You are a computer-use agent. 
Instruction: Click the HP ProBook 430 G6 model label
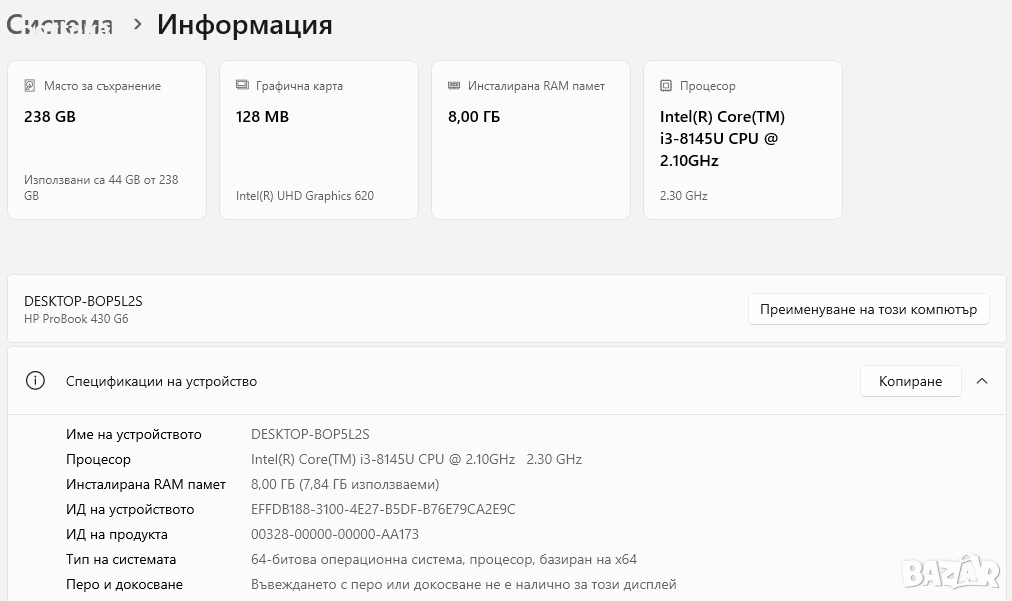[x=76, y=319]
